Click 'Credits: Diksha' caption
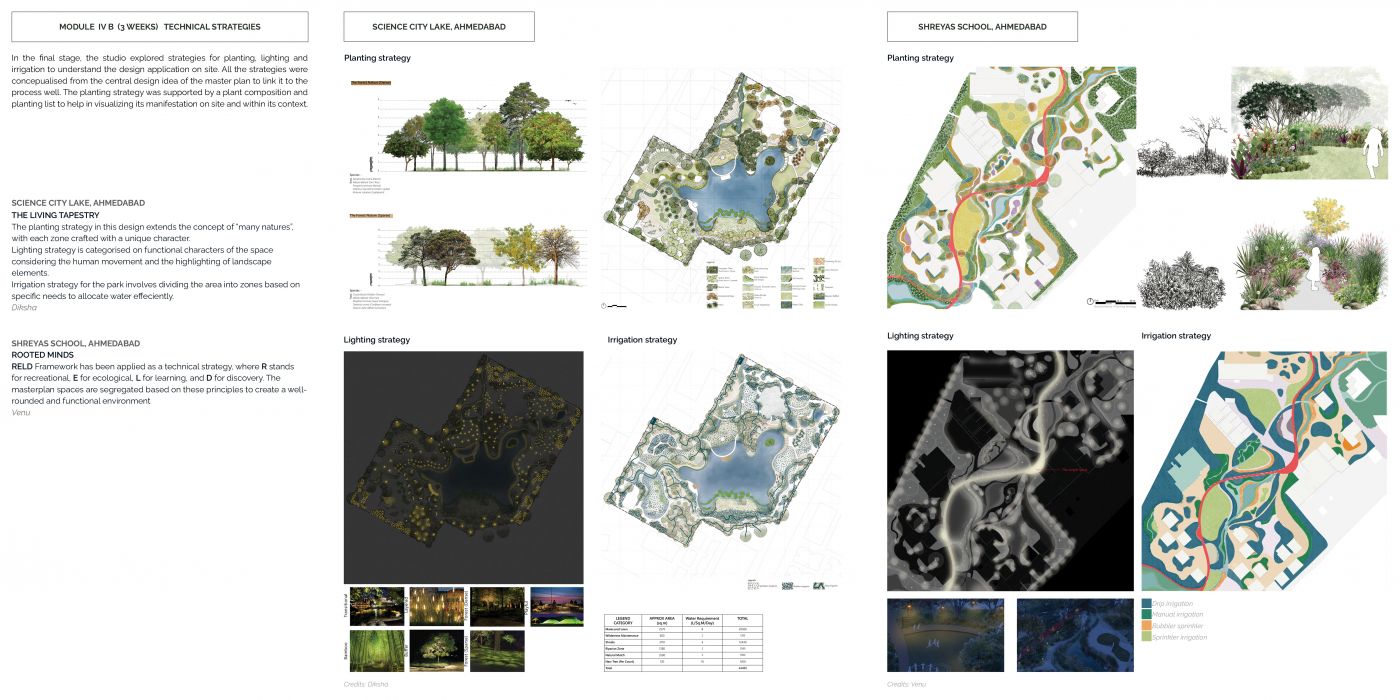The width and height of the screenshot is (1400, 700). (x=366, y=684)
